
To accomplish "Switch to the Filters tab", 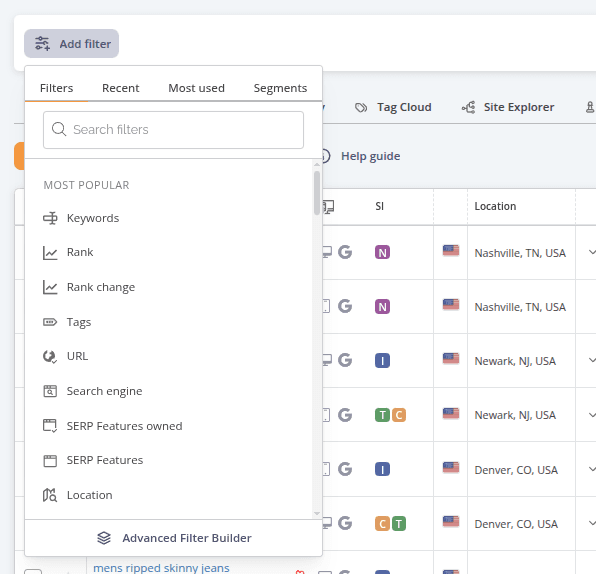I will tap(56, 88).
